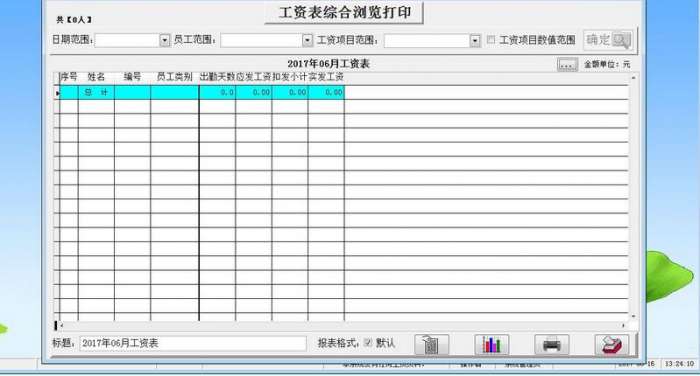Click the red exit icon at bottom right

click(x=612, y=344)
